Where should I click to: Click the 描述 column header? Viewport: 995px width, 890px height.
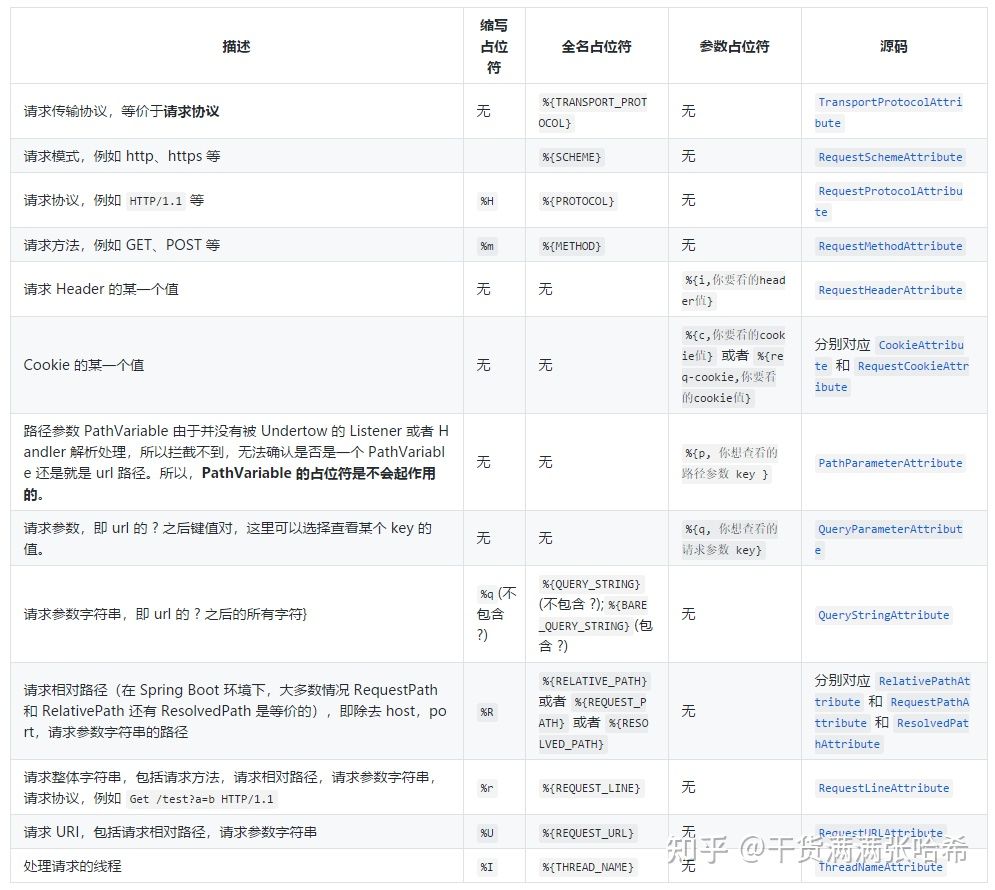coord(236,46)
